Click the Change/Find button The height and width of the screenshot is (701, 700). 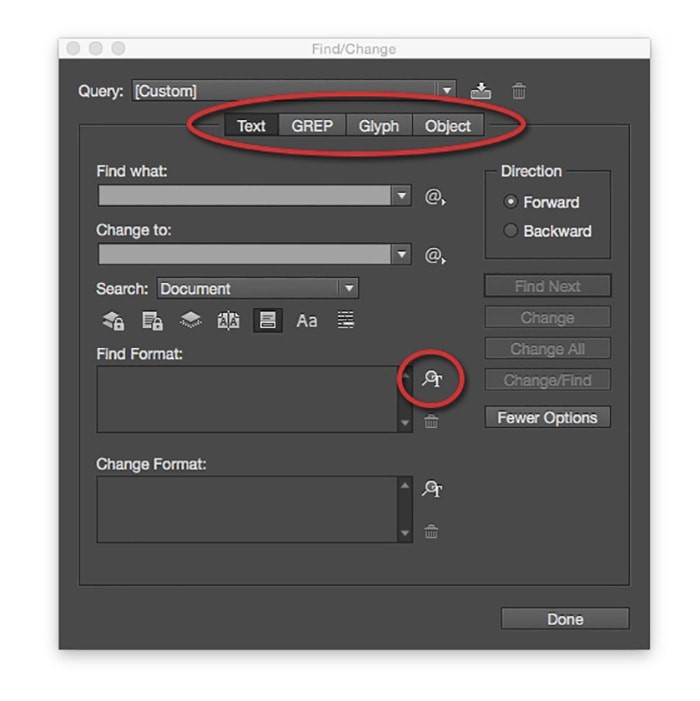548,380
